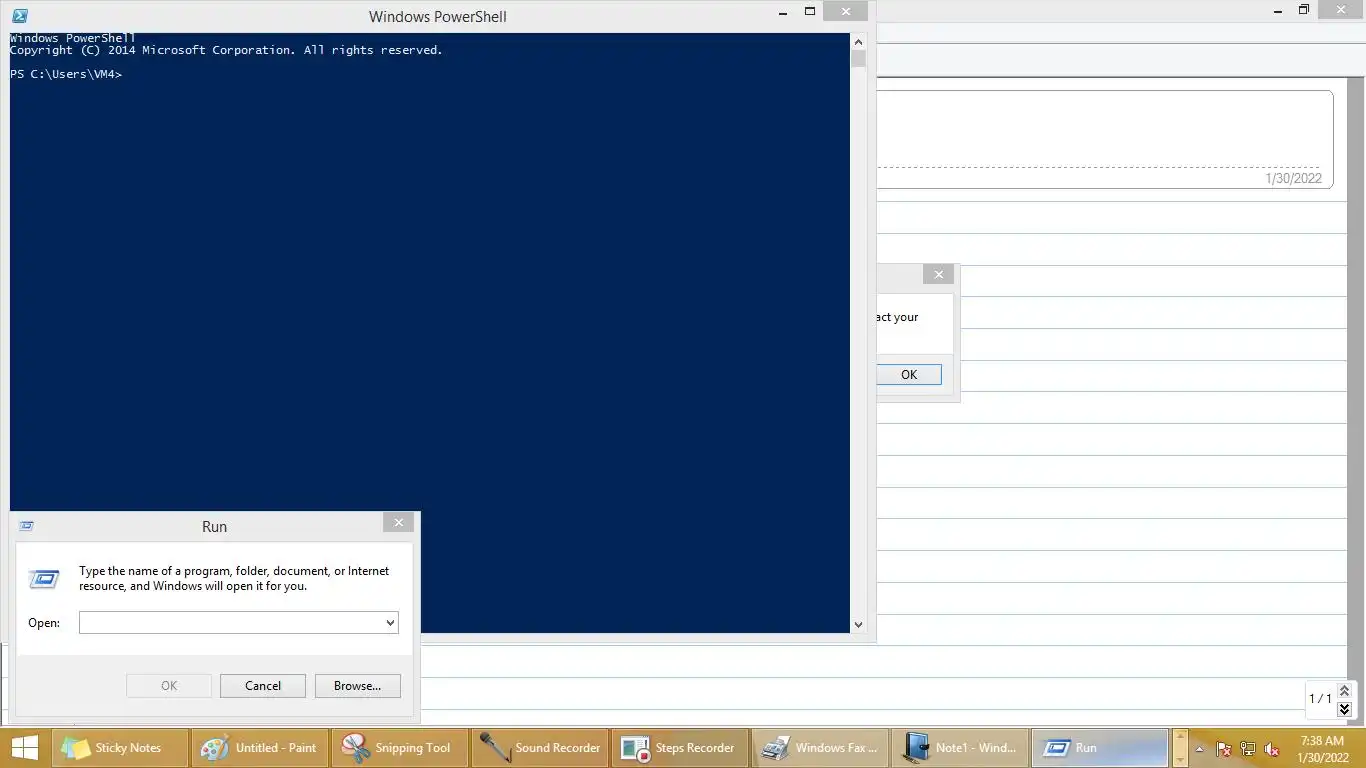Open the clock showing 7:38 AM
This screenshot has width=1366, height=768.
(x=1322, y=748)
